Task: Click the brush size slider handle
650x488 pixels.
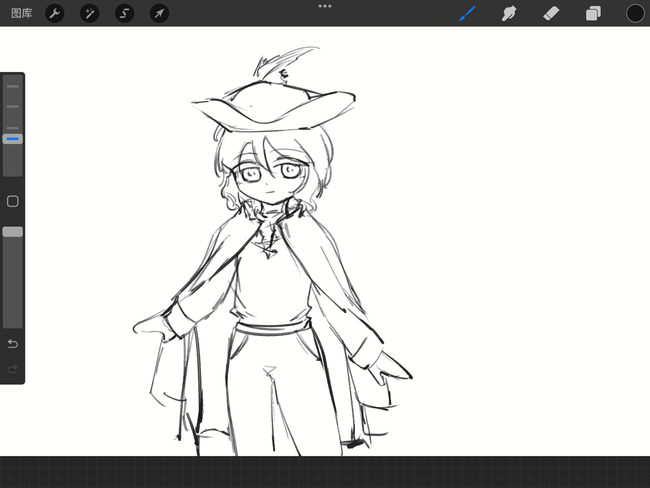Action: (x=12, y=139)
